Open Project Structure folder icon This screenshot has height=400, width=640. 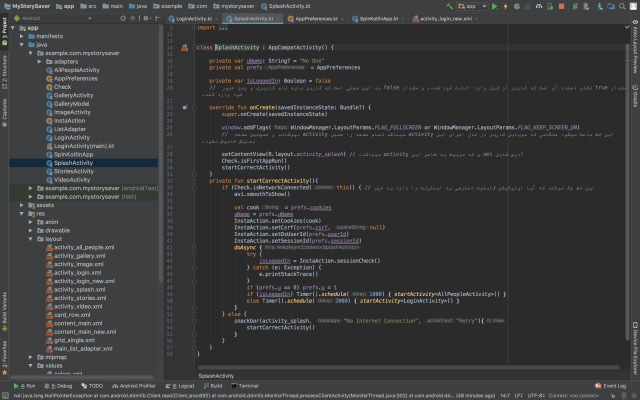[x=611, y=6]
